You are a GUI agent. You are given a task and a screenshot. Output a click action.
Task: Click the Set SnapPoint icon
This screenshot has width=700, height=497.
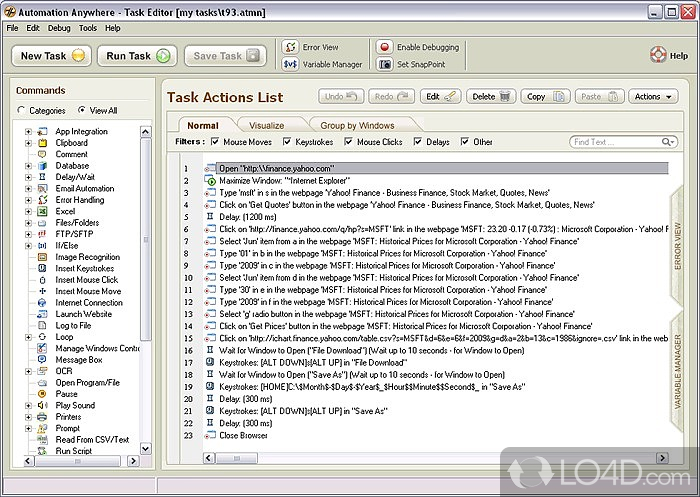(x=385, y=64)
